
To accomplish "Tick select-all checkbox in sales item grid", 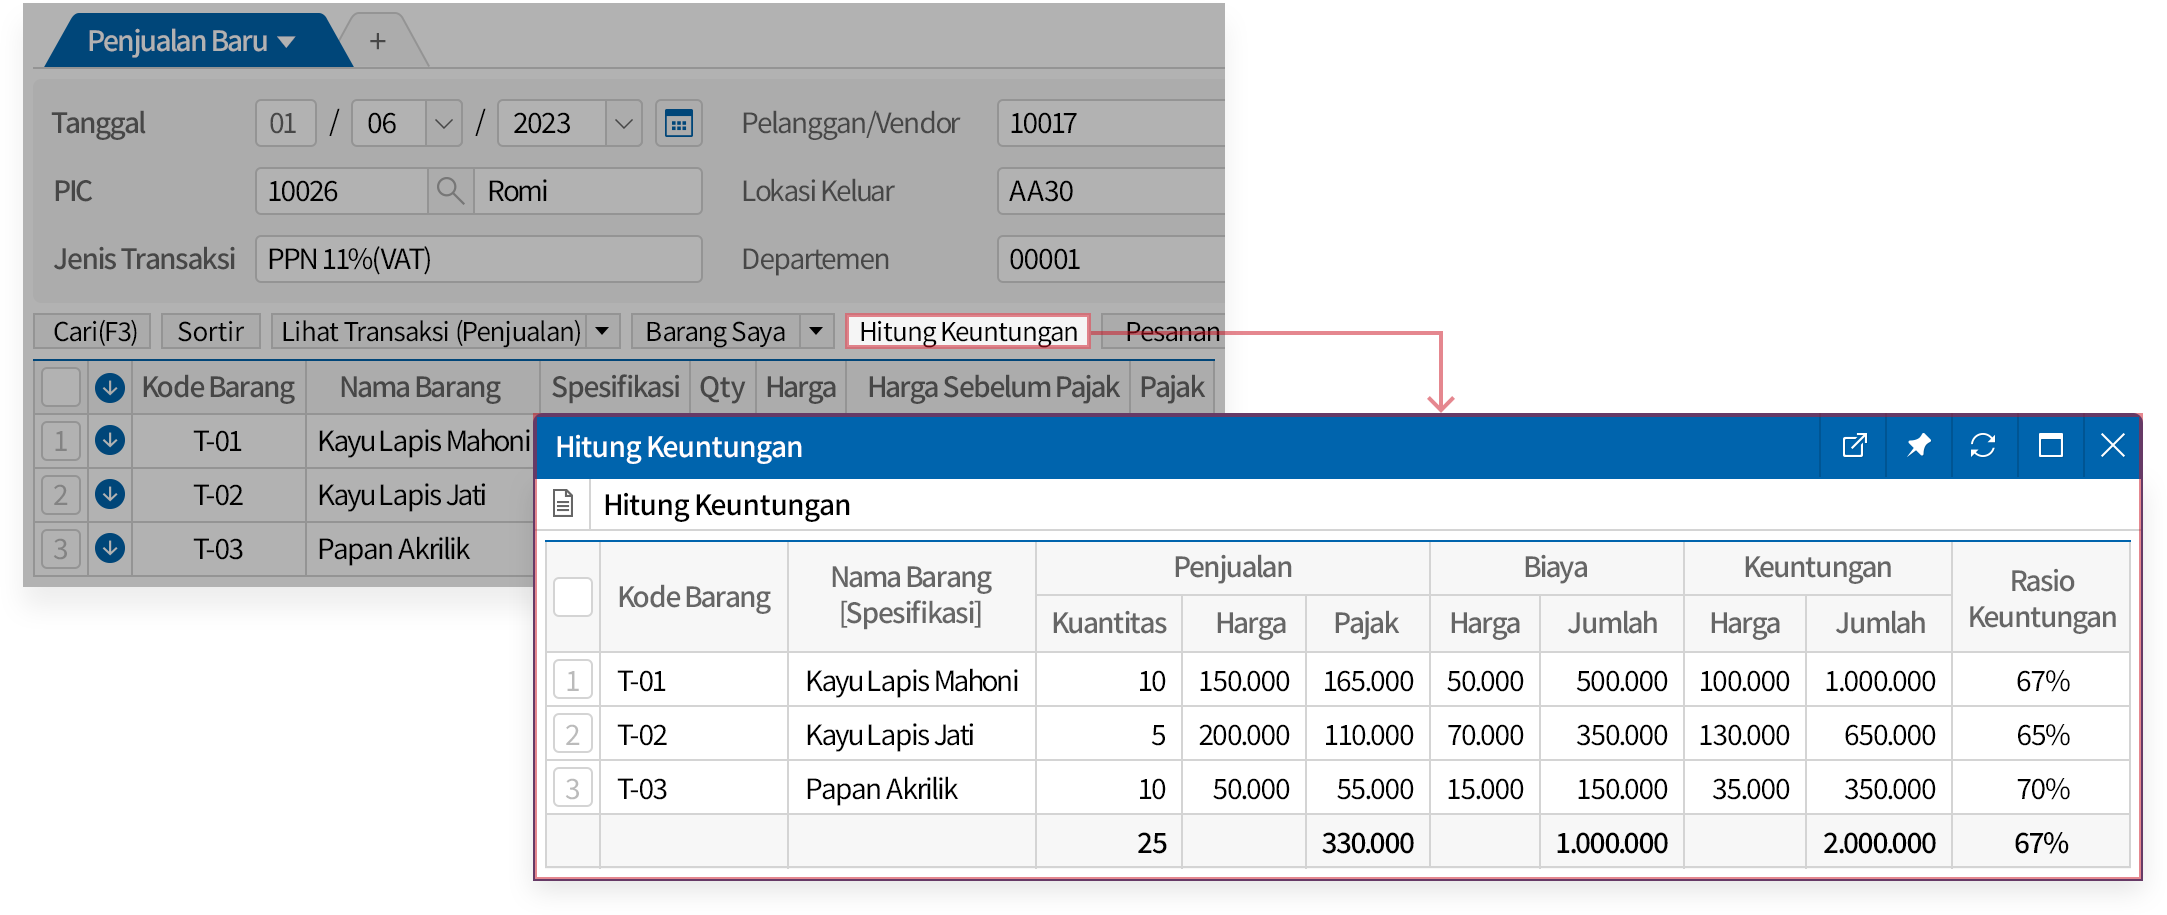I will tap(61, 387).
